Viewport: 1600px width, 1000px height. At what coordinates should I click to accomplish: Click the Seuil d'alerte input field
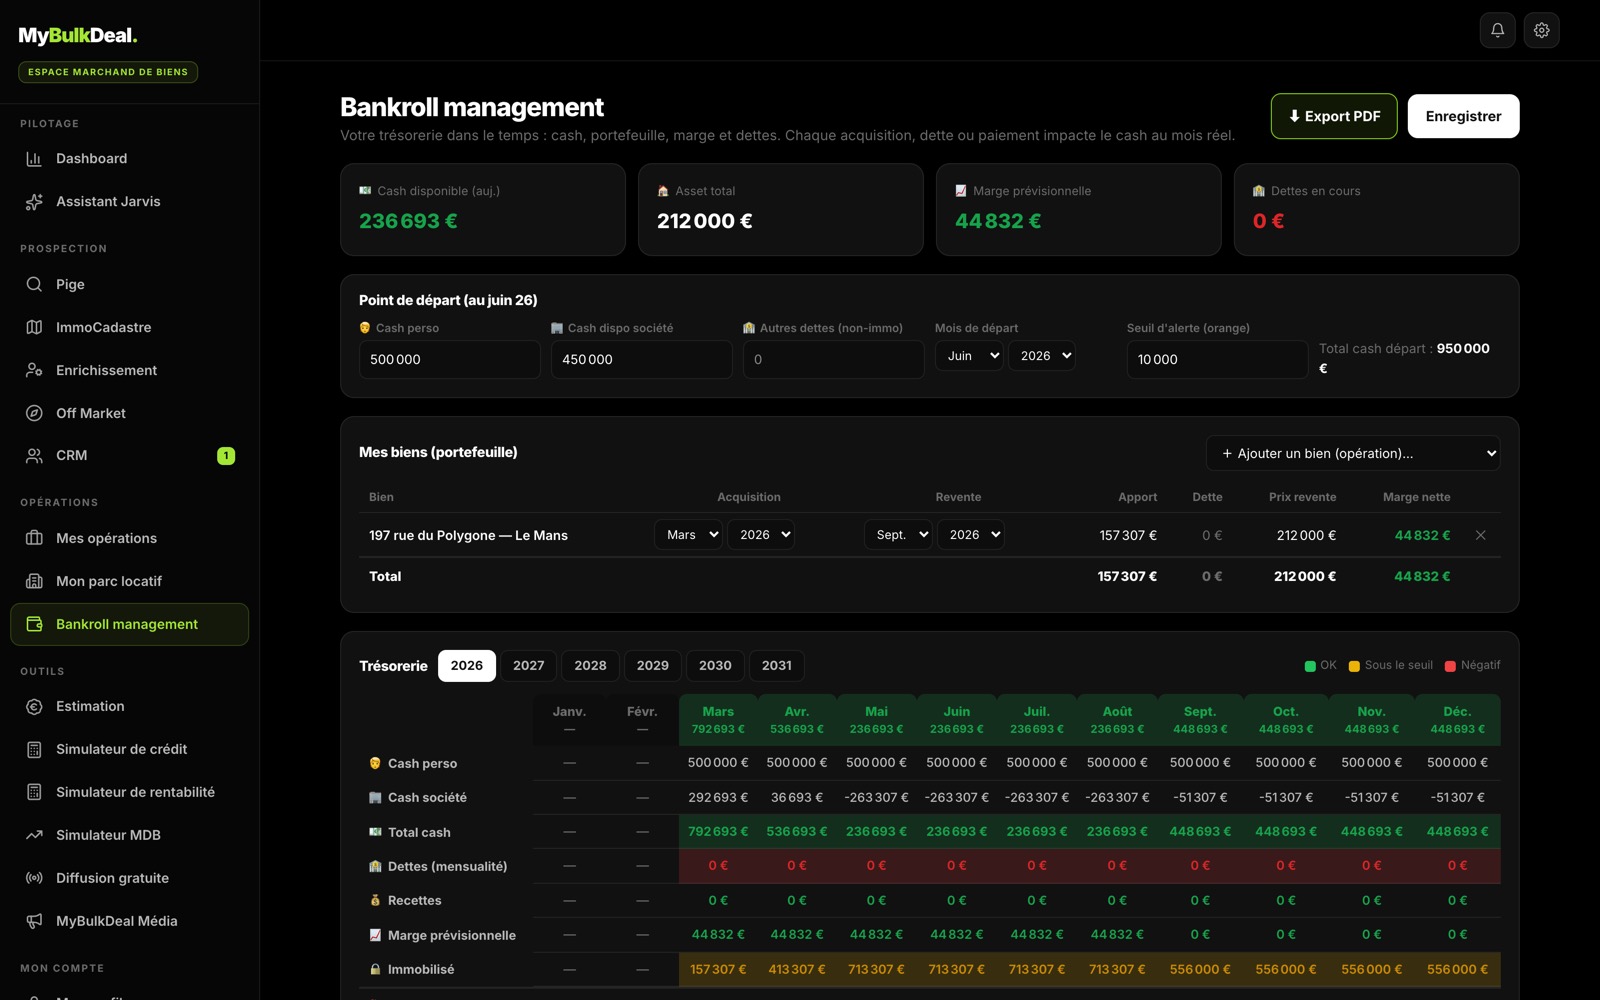click(1218, 359)
